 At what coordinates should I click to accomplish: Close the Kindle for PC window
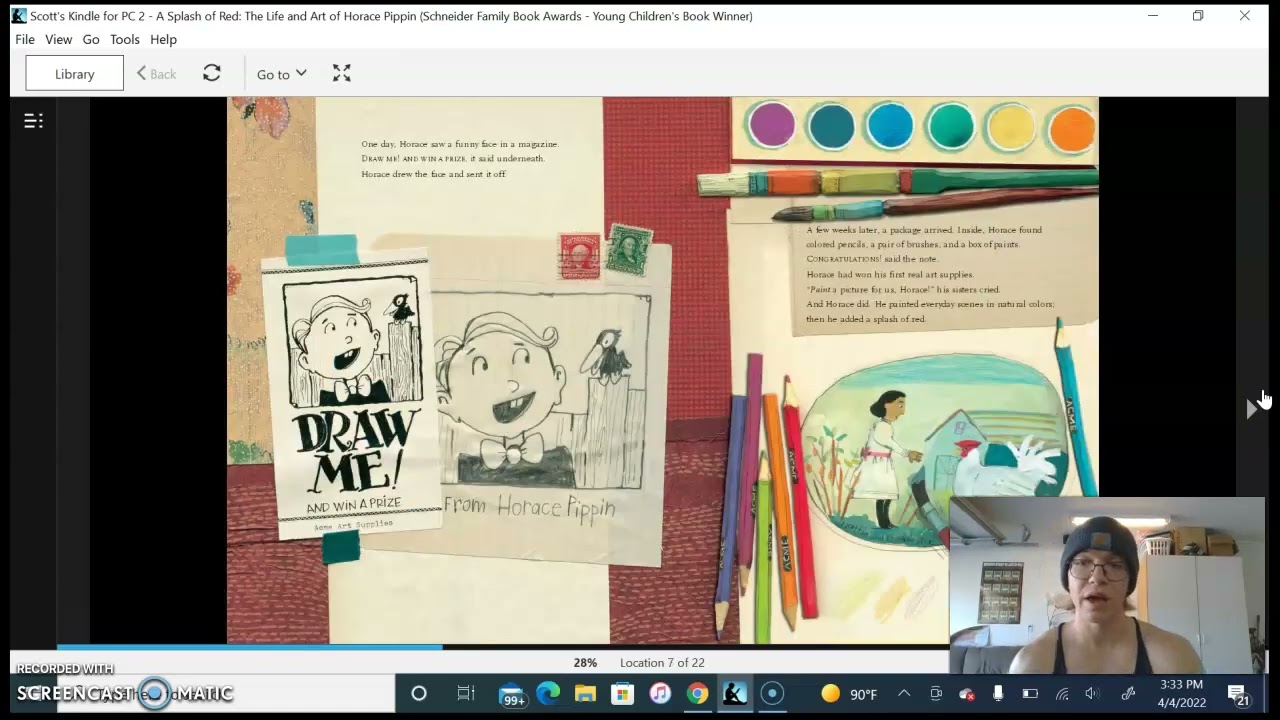click(1245, 16)
